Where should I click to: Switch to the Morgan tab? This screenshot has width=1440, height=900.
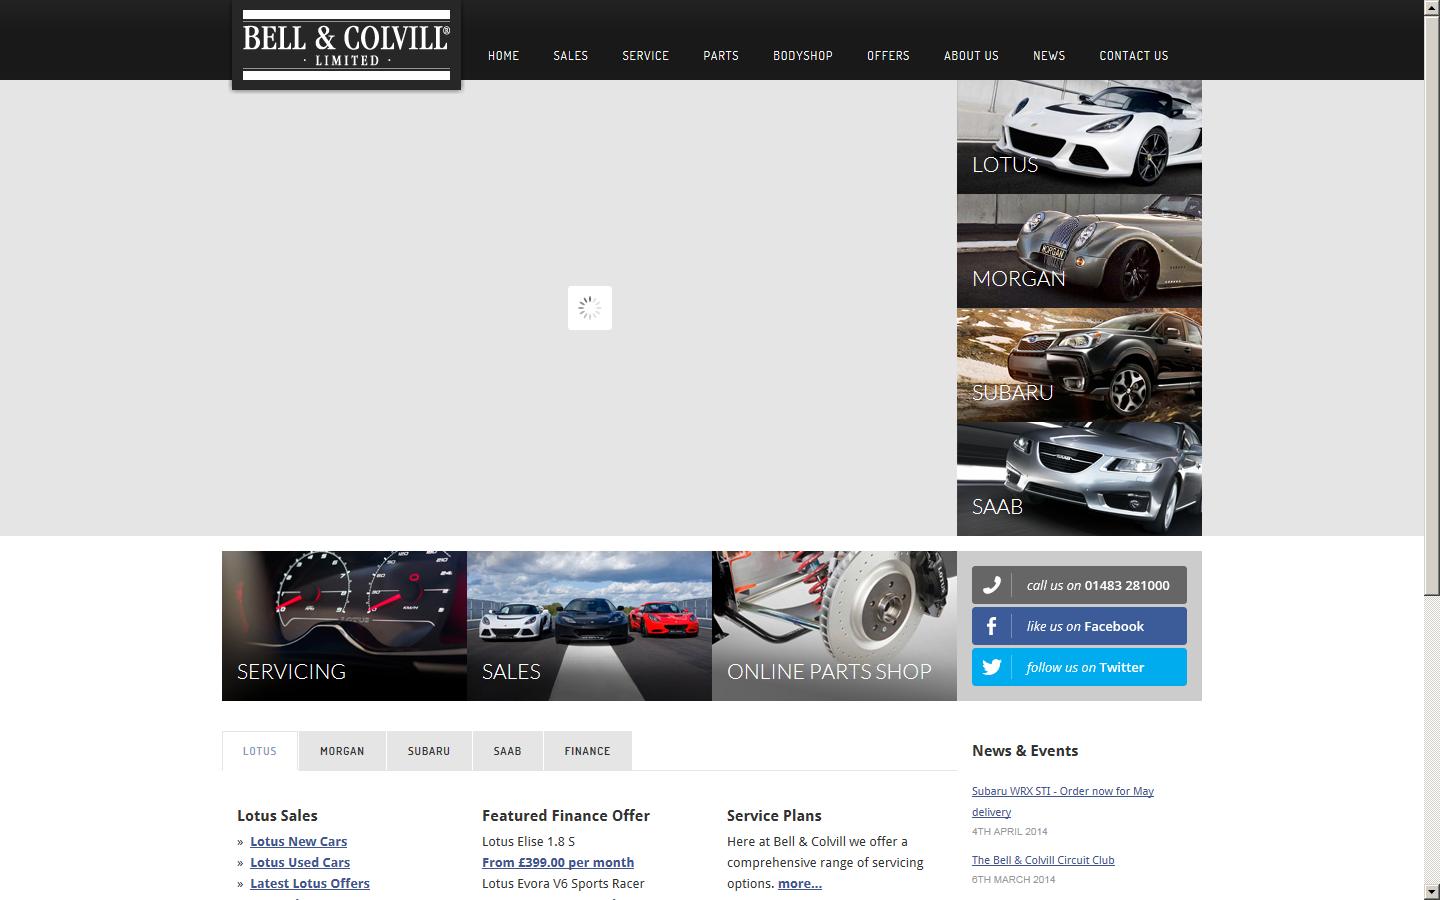pos(342,751)
